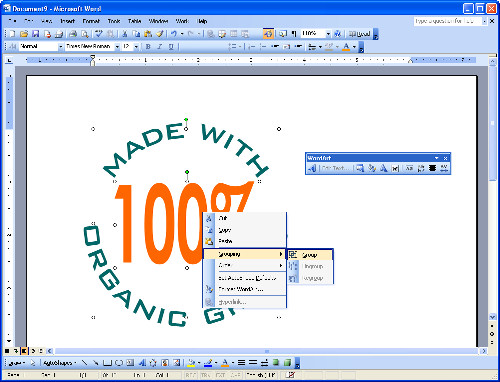Open WordArt toolbar options arrow
Image resolution: width=500 pixels, height=382 pixels.
coord(436,158)
